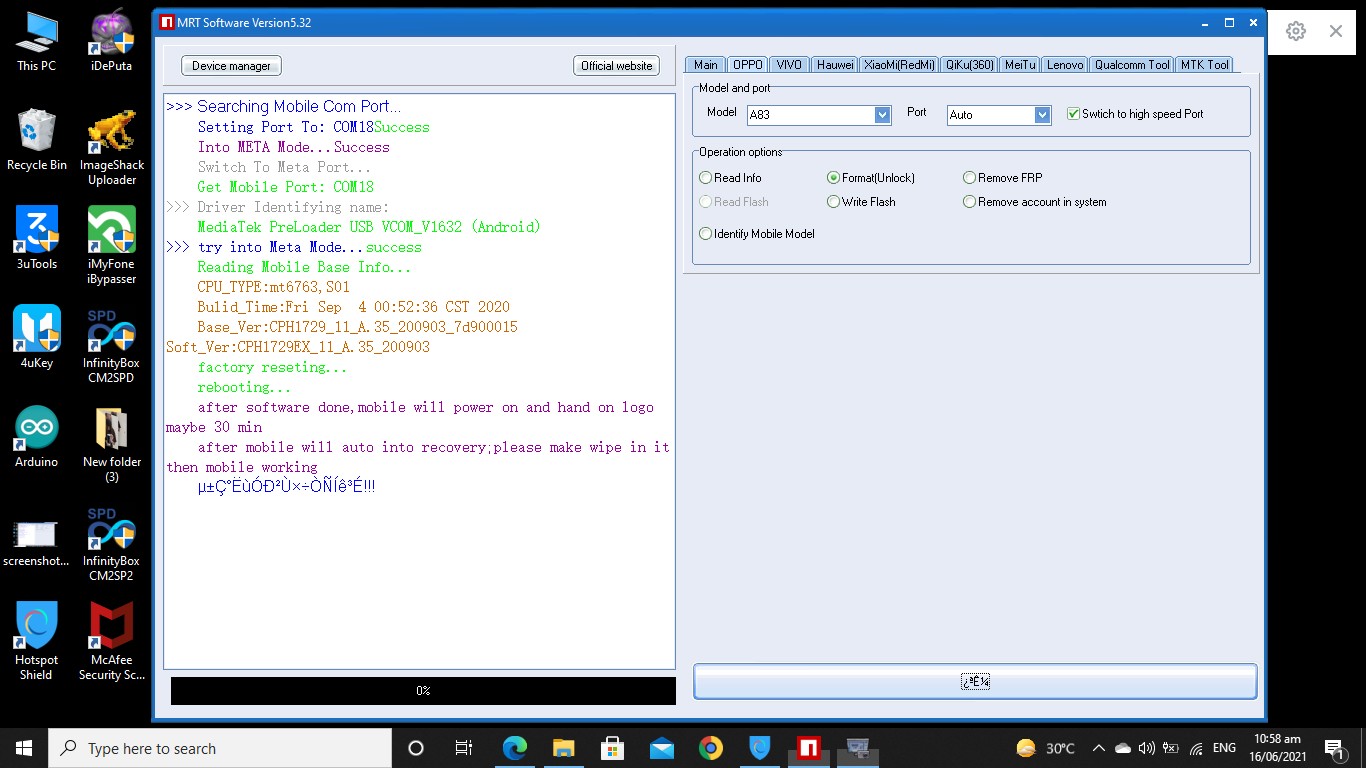
Task: Switch to the Main tab
Action: (706, 65)
